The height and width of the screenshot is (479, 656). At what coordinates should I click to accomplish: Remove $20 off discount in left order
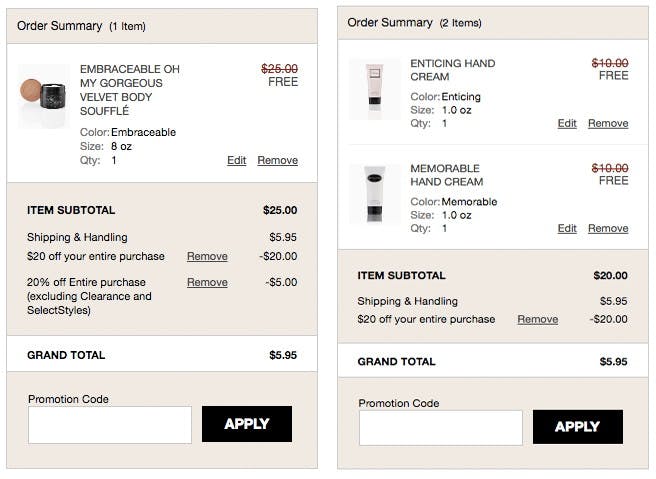point(207,256)
